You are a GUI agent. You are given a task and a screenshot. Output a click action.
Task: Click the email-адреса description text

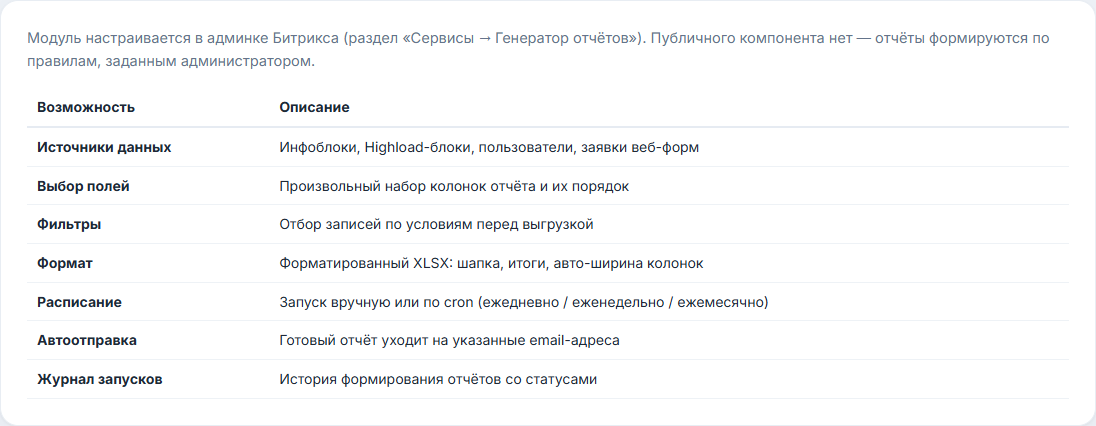449,341
